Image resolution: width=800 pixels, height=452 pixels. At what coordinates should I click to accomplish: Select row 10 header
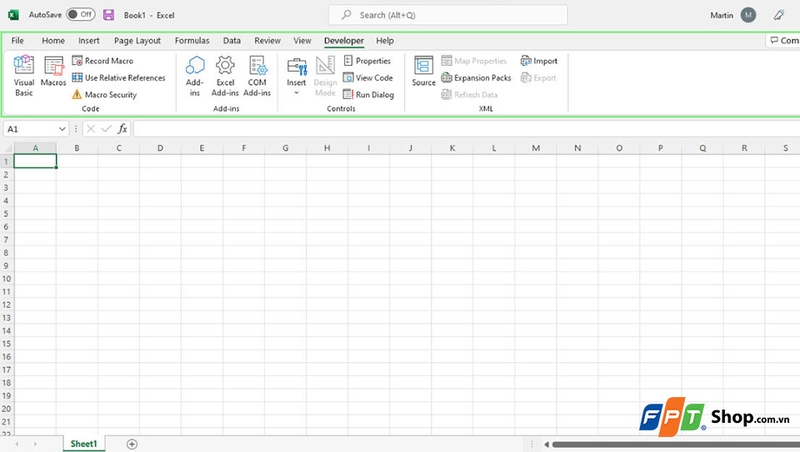7,279
